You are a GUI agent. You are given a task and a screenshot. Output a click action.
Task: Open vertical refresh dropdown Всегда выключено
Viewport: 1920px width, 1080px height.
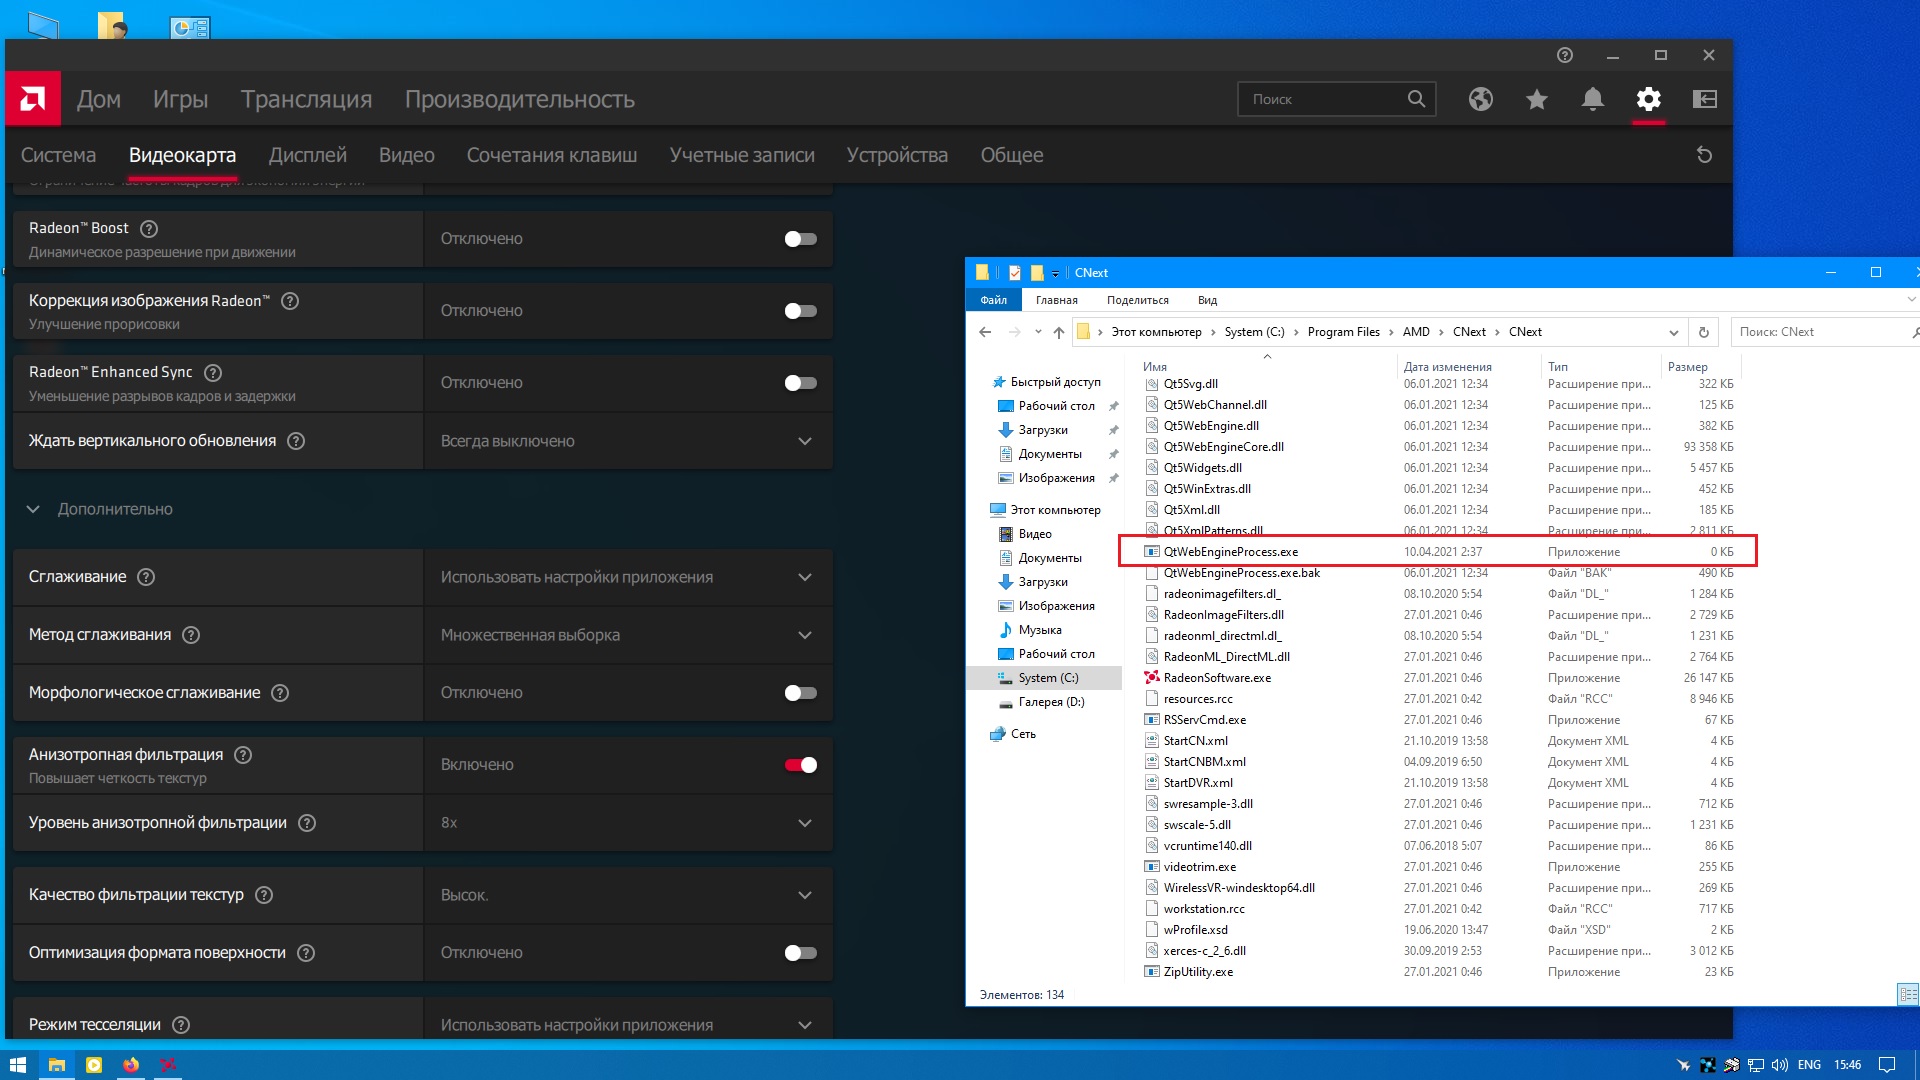point(628,441)
